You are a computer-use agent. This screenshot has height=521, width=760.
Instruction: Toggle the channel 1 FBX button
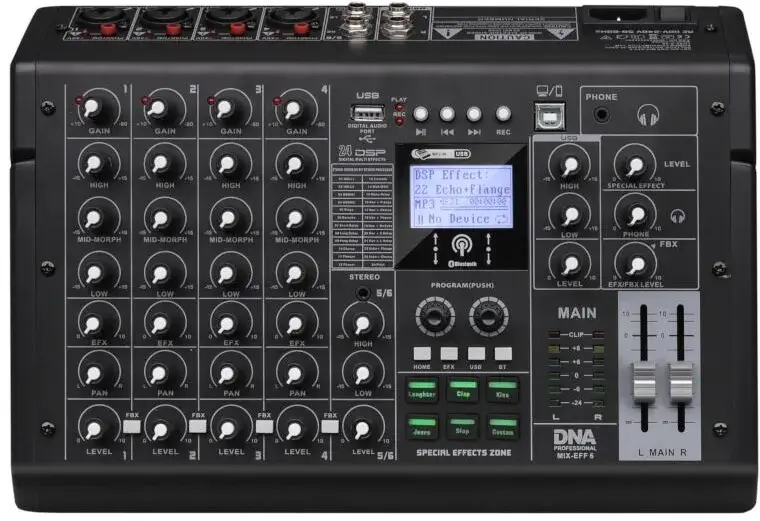coord(132,426)
